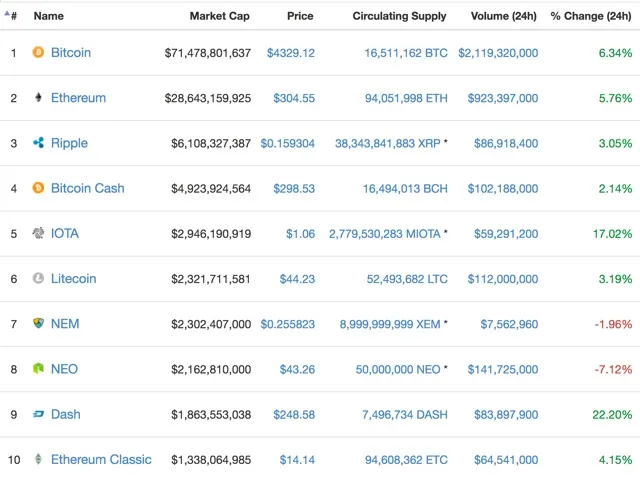Click Dash price $248.58

point(294,415)
